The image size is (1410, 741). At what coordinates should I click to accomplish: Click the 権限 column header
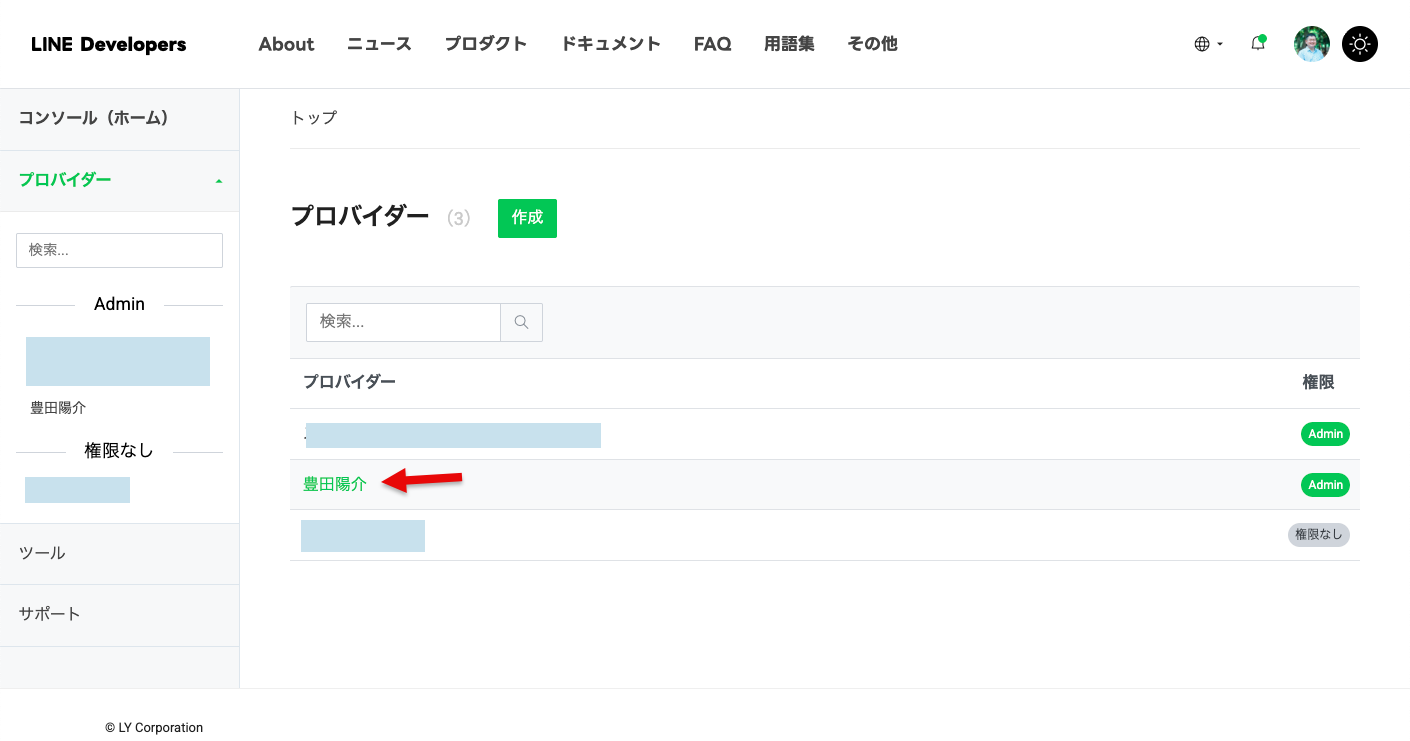[x=1318, y=382]
